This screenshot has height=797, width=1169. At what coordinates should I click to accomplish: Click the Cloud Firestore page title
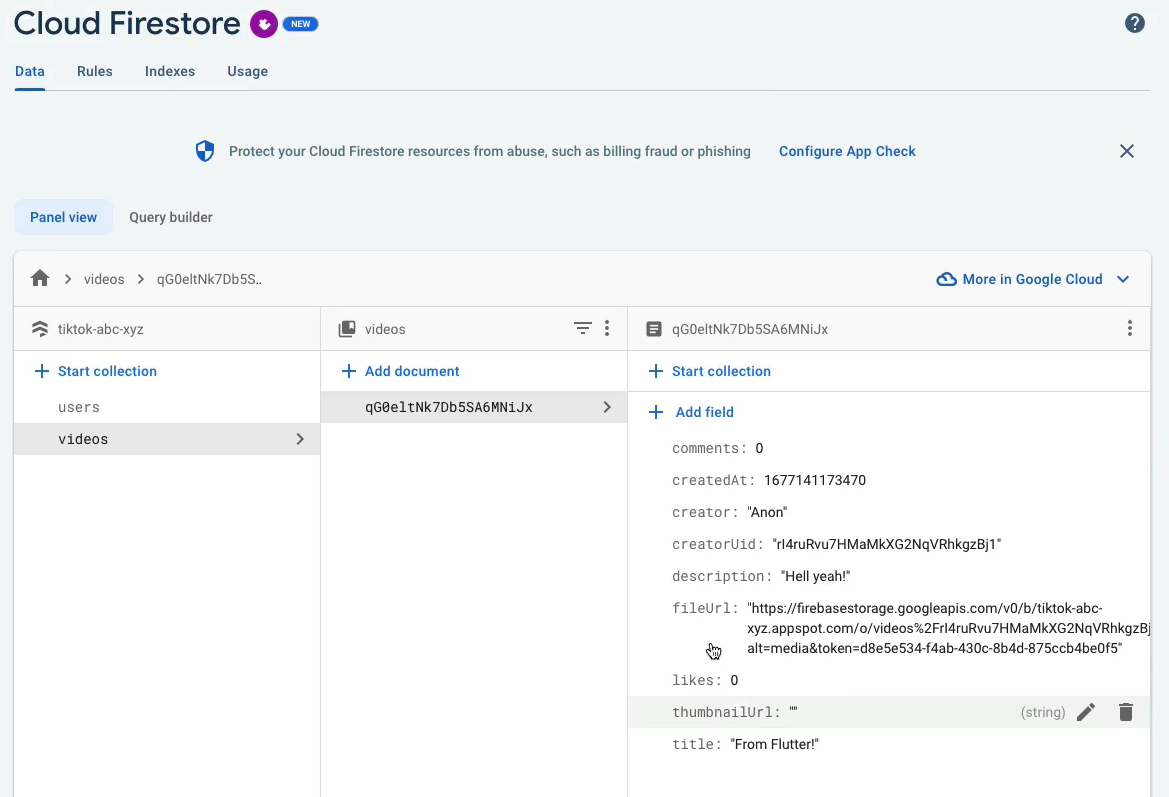tap(127, 23)
